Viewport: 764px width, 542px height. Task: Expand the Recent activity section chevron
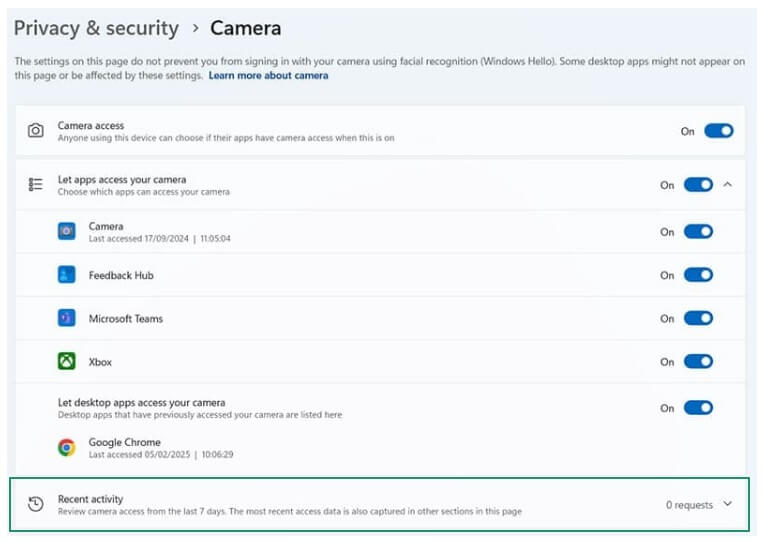pos(727,504)
